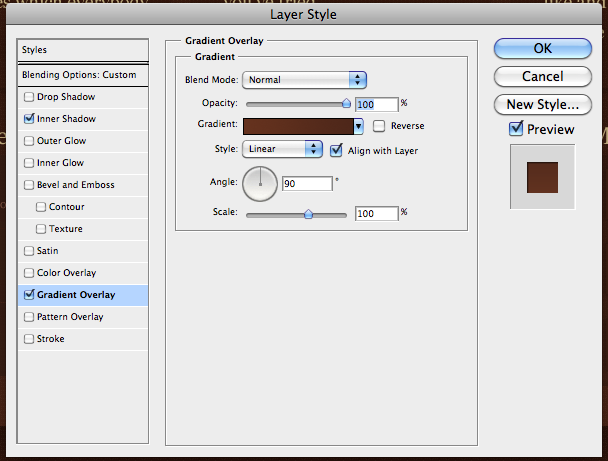Screen dimensions: 608x461
Task: Select Blending Options: Custom item
Action: tap(83, 75)
